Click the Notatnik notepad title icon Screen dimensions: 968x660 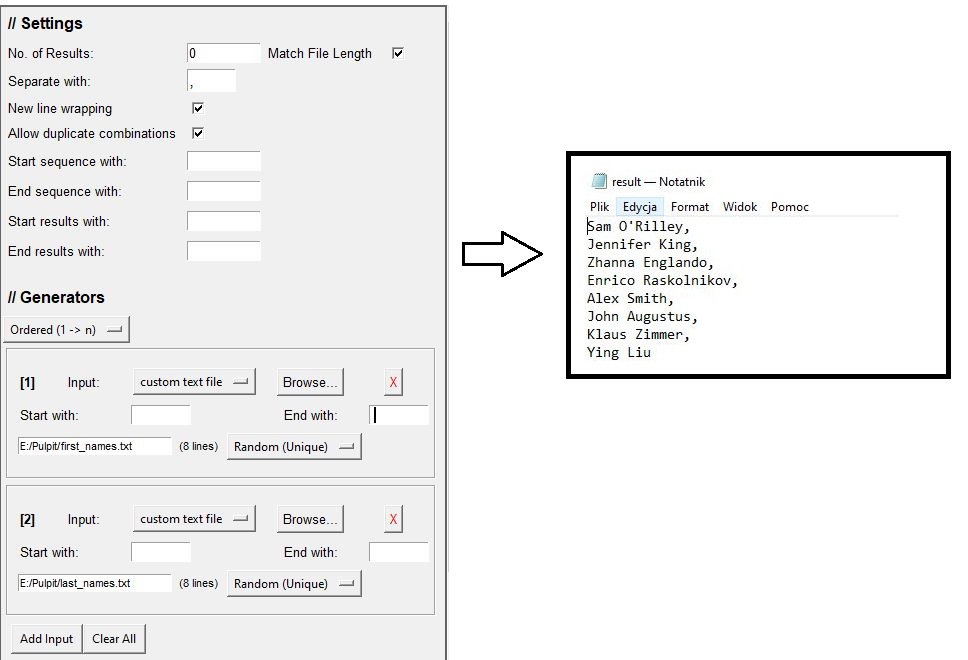[599, 181]
